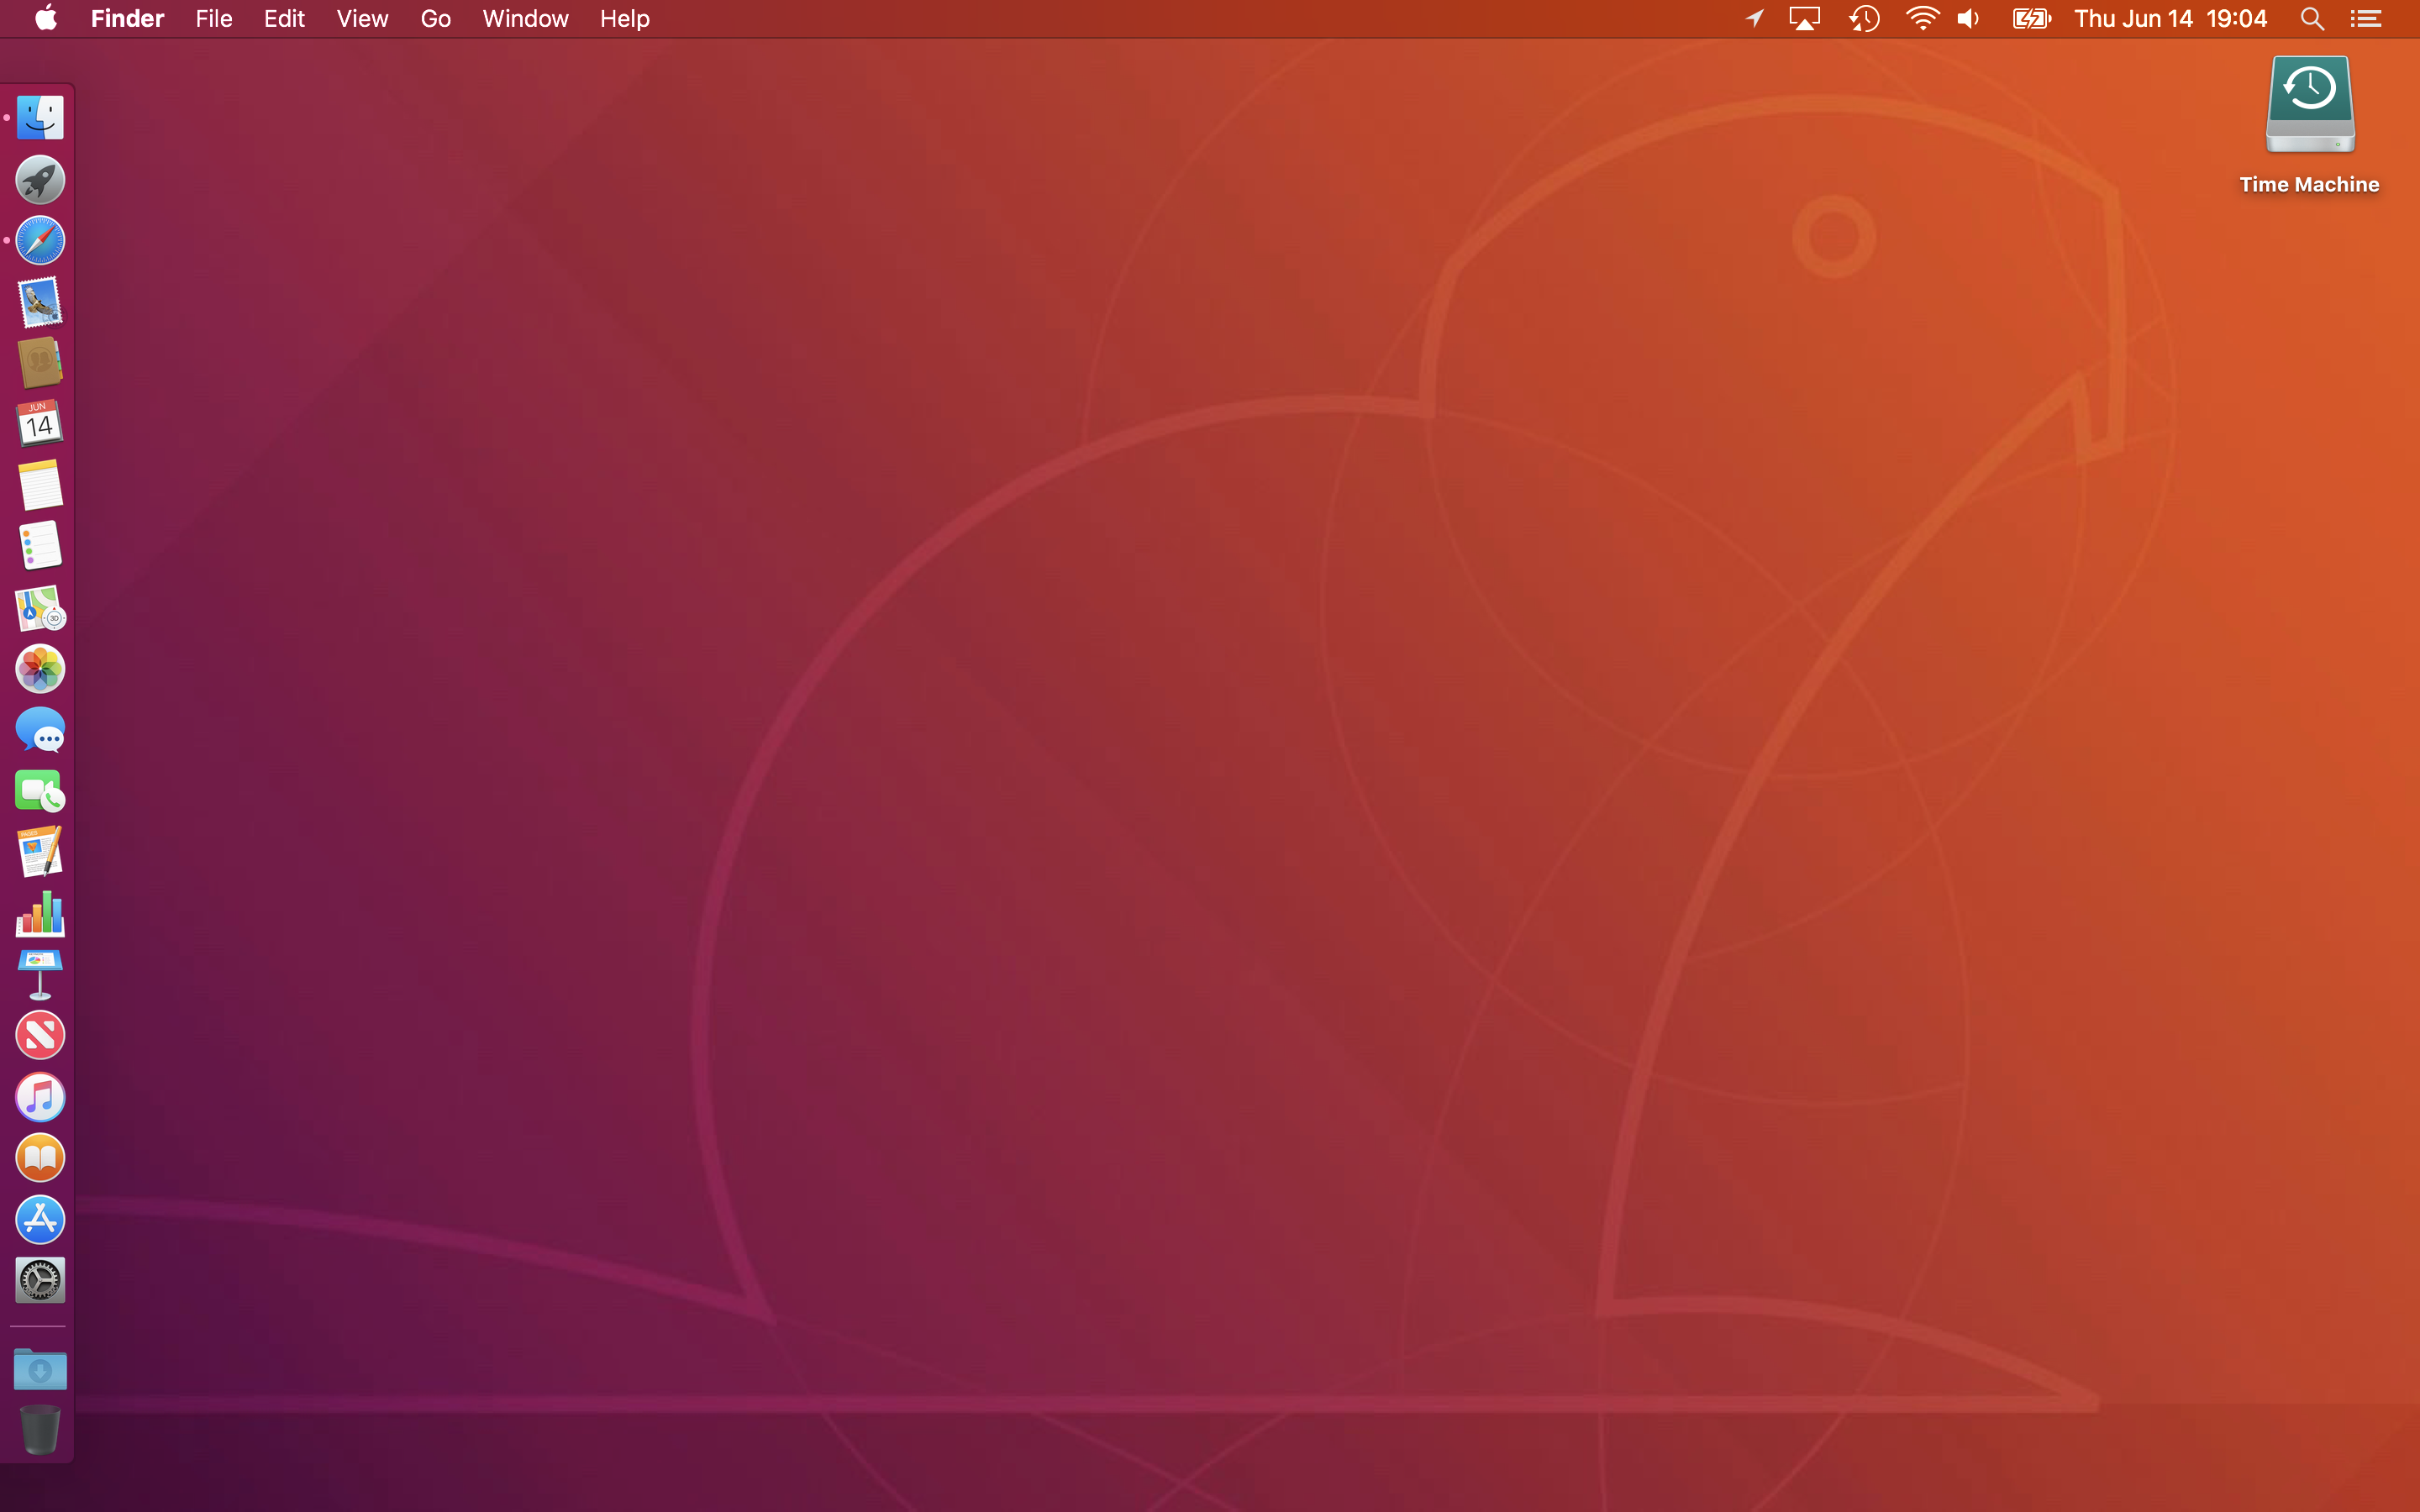This screenshot has width=2420, height=1512.
Task: Open Wi-Fi status menu
Action: 1922,18
